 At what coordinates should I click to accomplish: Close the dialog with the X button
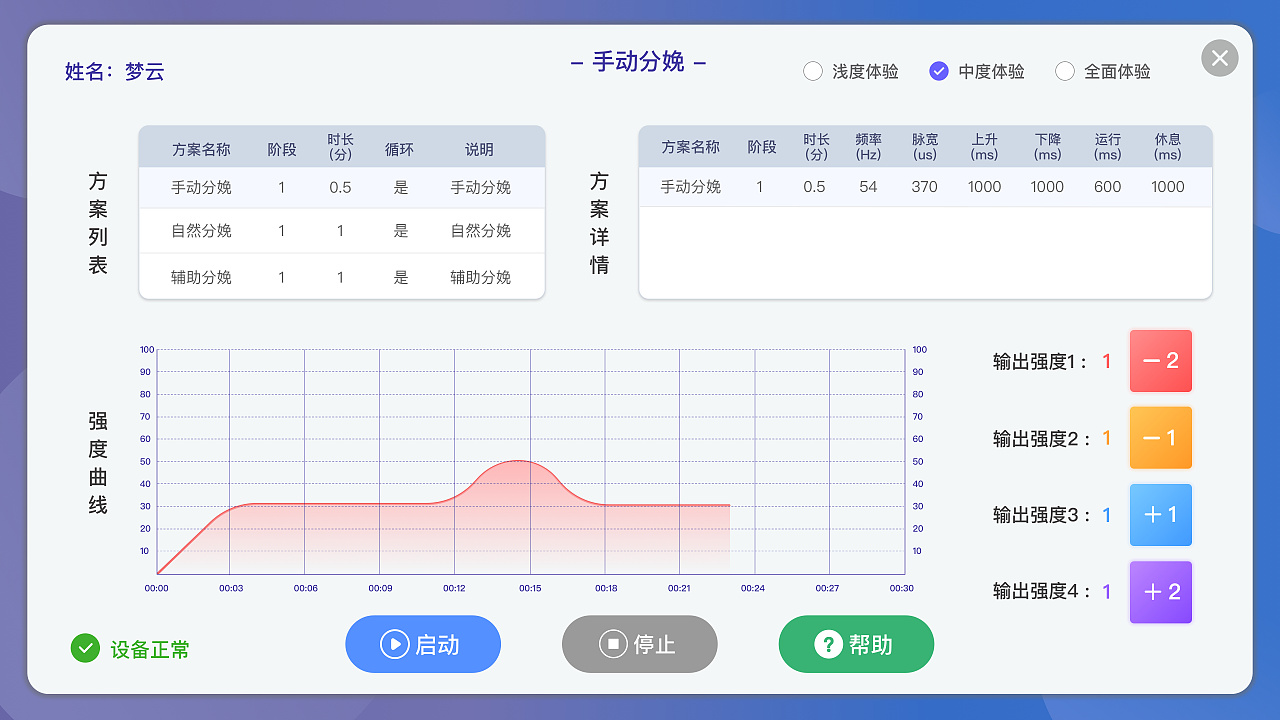1220,58
